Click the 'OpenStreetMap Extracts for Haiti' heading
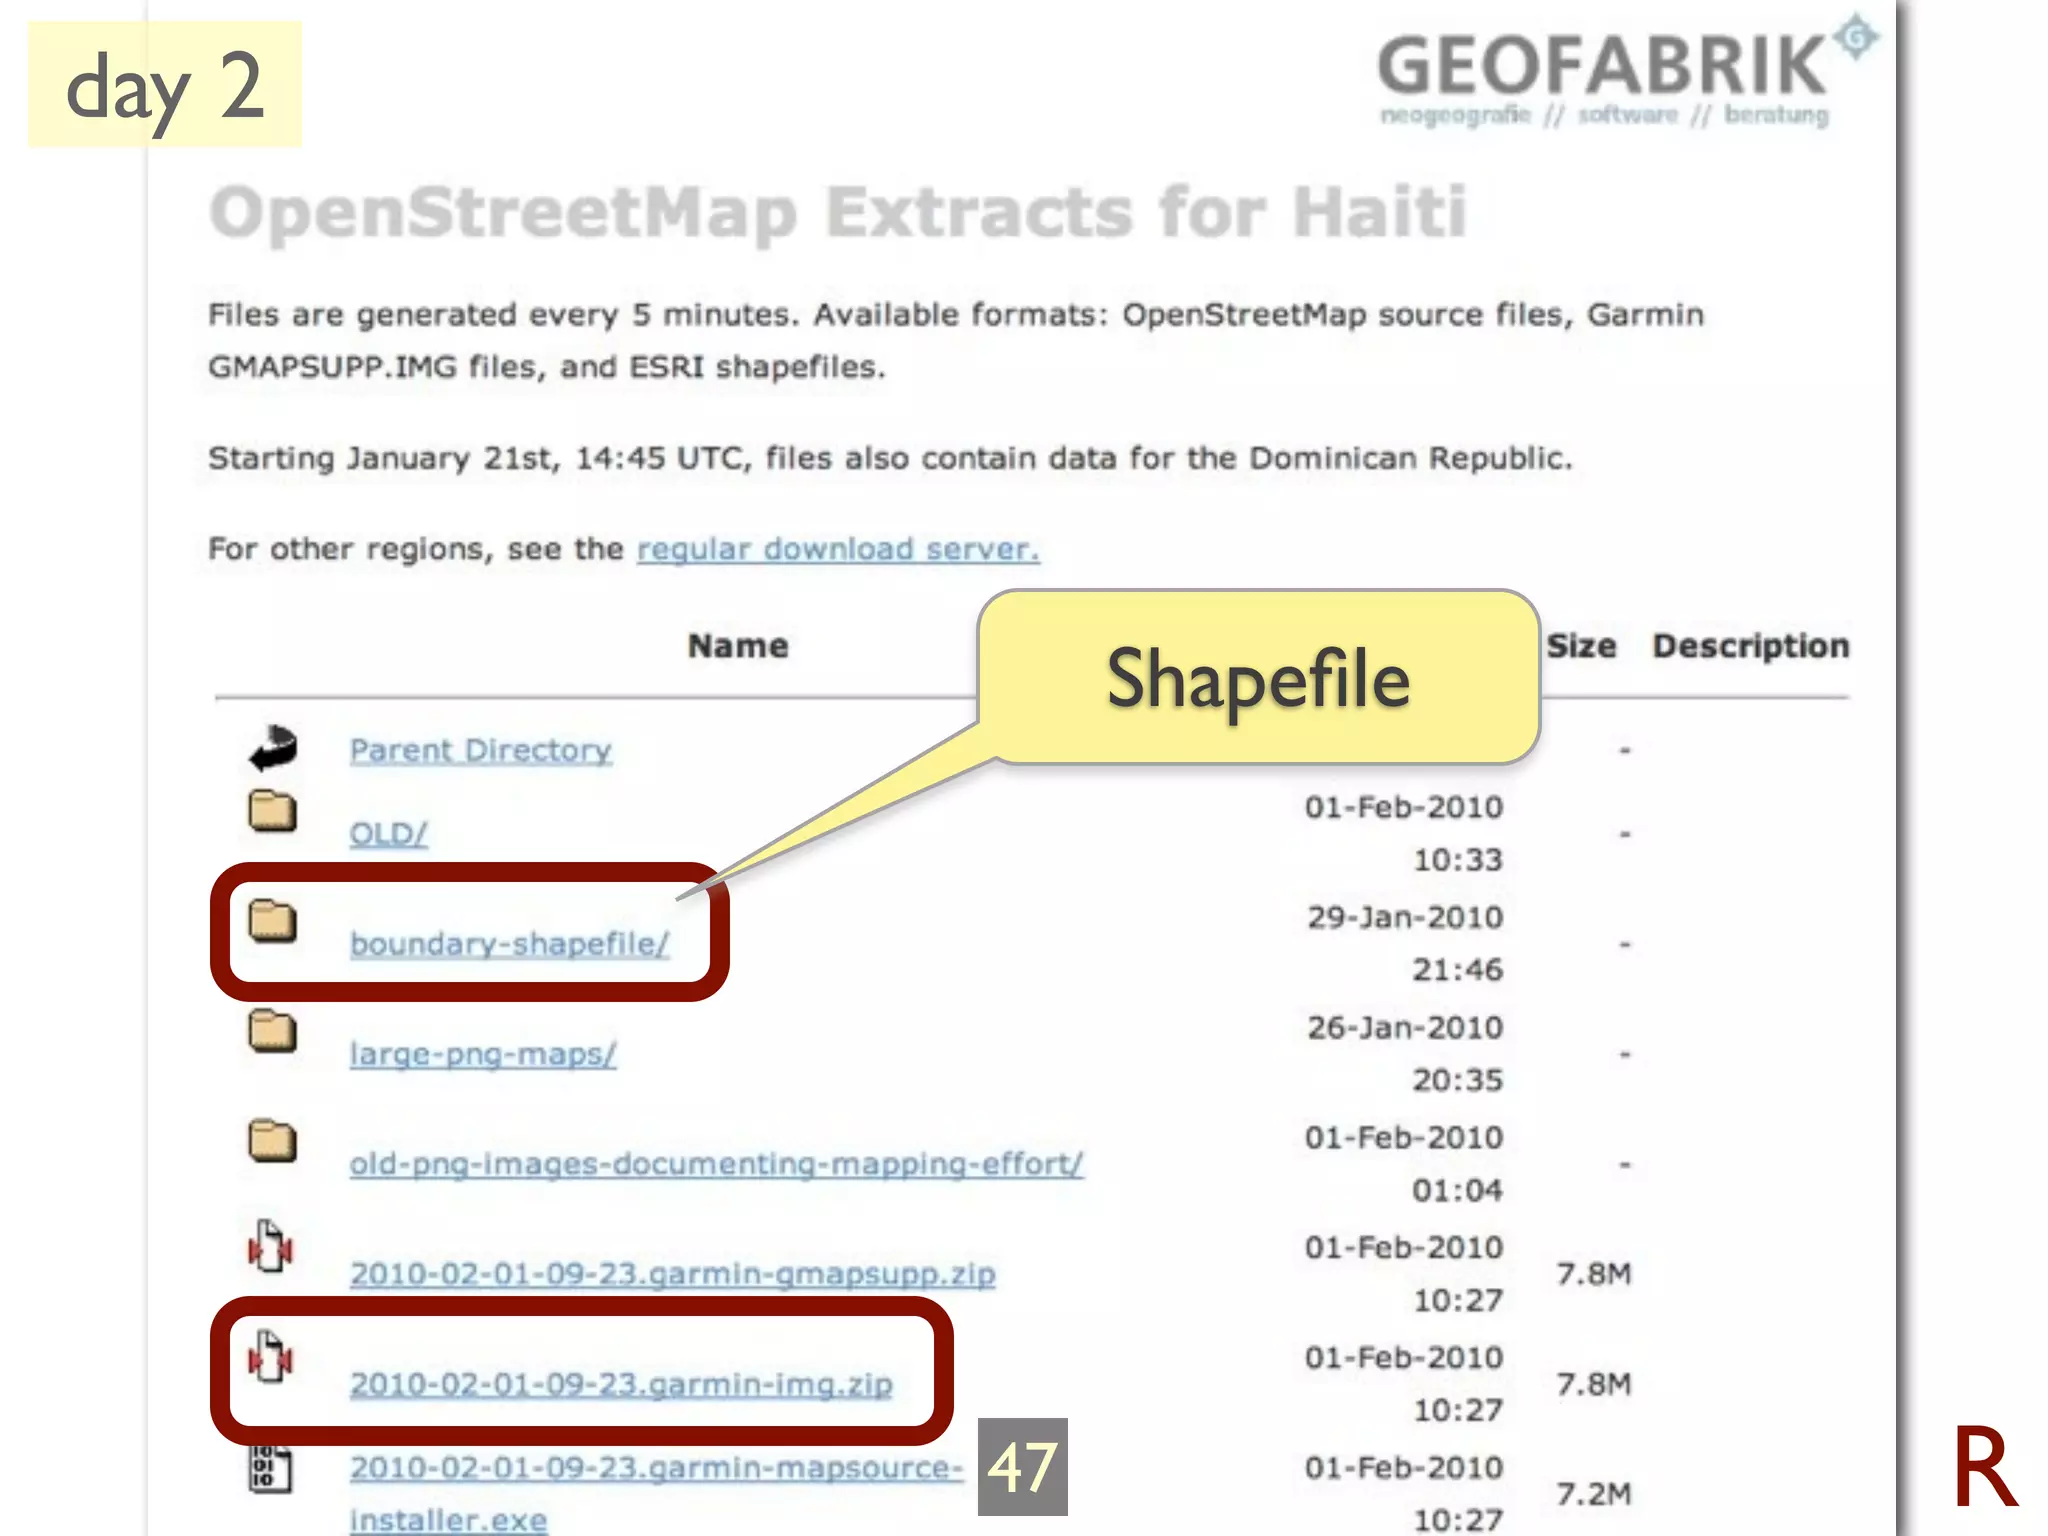 pos(838,213)
